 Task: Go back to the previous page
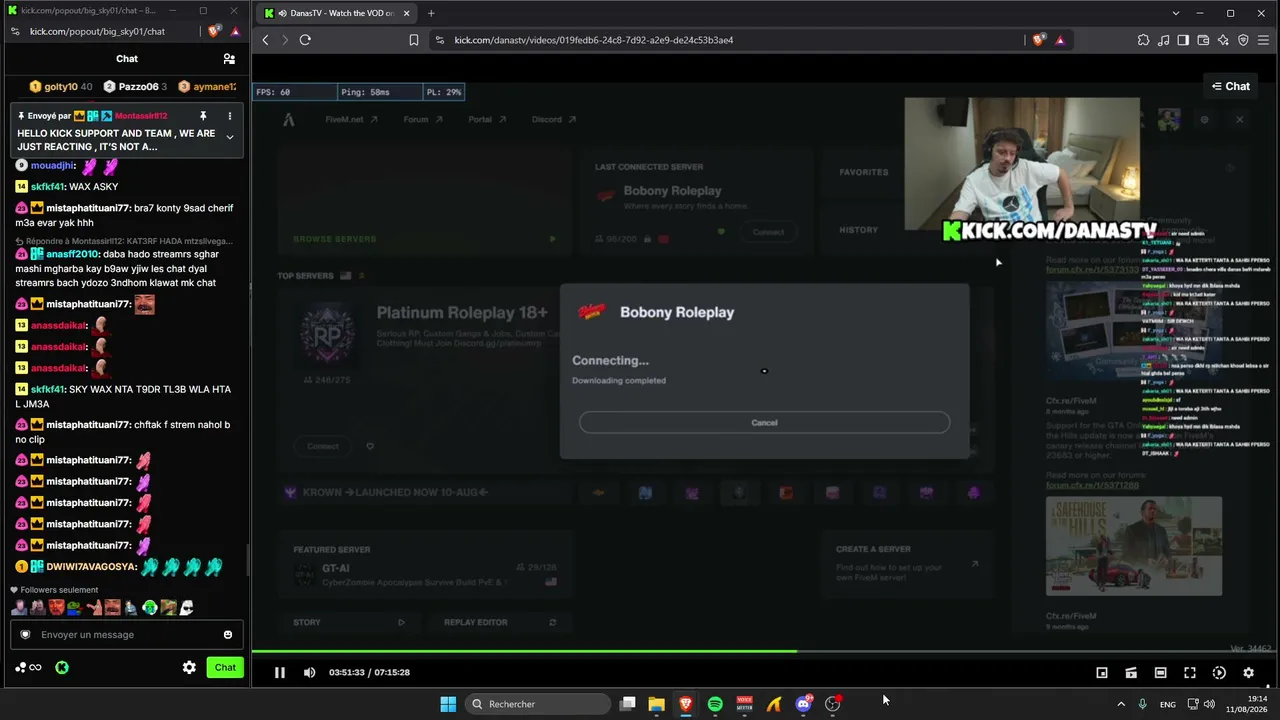[x=265, y=40]
